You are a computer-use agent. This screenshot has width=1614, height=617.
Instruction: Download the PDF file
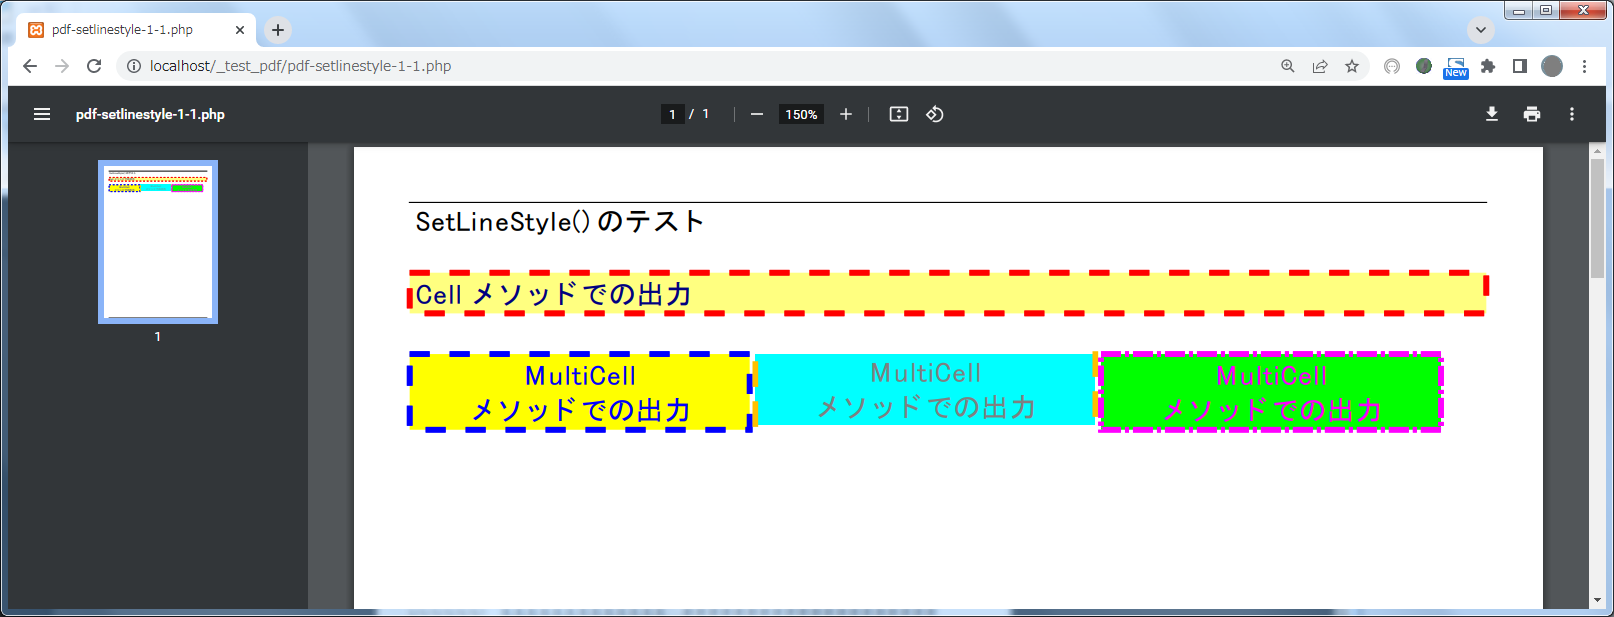pos(1492,114)
